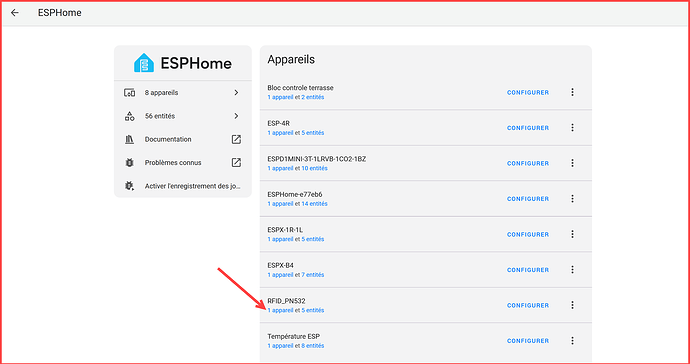Image resolution: width=690 pixels, height=364 pixels.
Task: Click the 'ESPHome' title in the top bar
Action: click(x=59, y=13)
